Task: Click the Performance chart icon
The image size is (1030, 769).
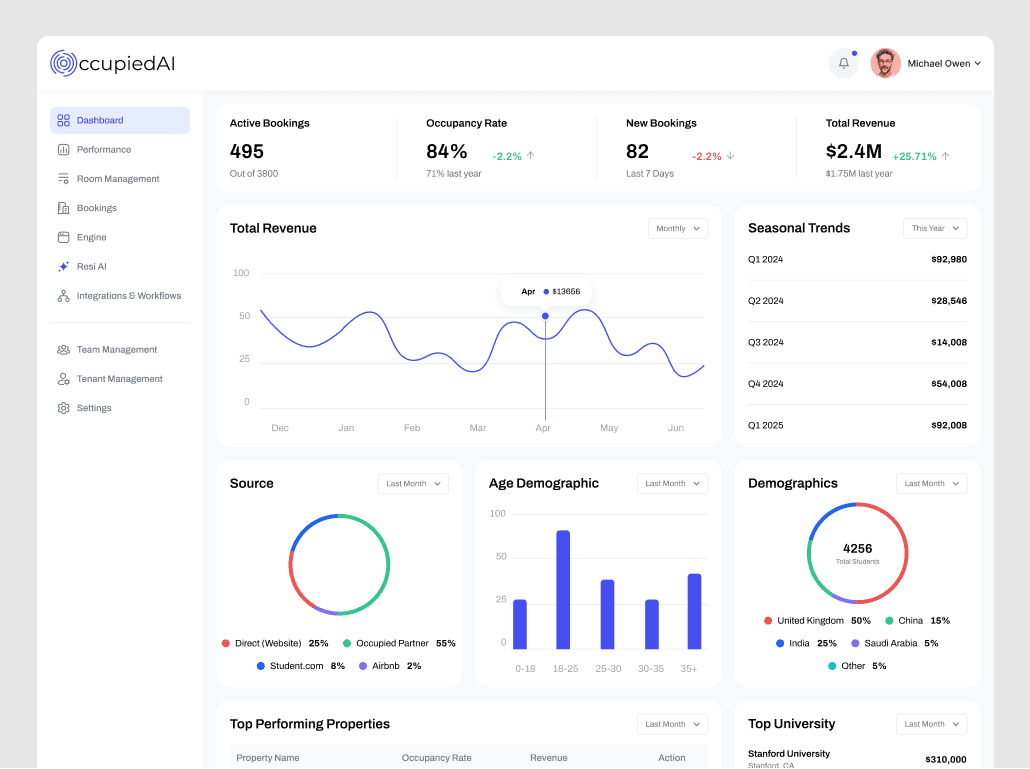Action: pos(64,150)
